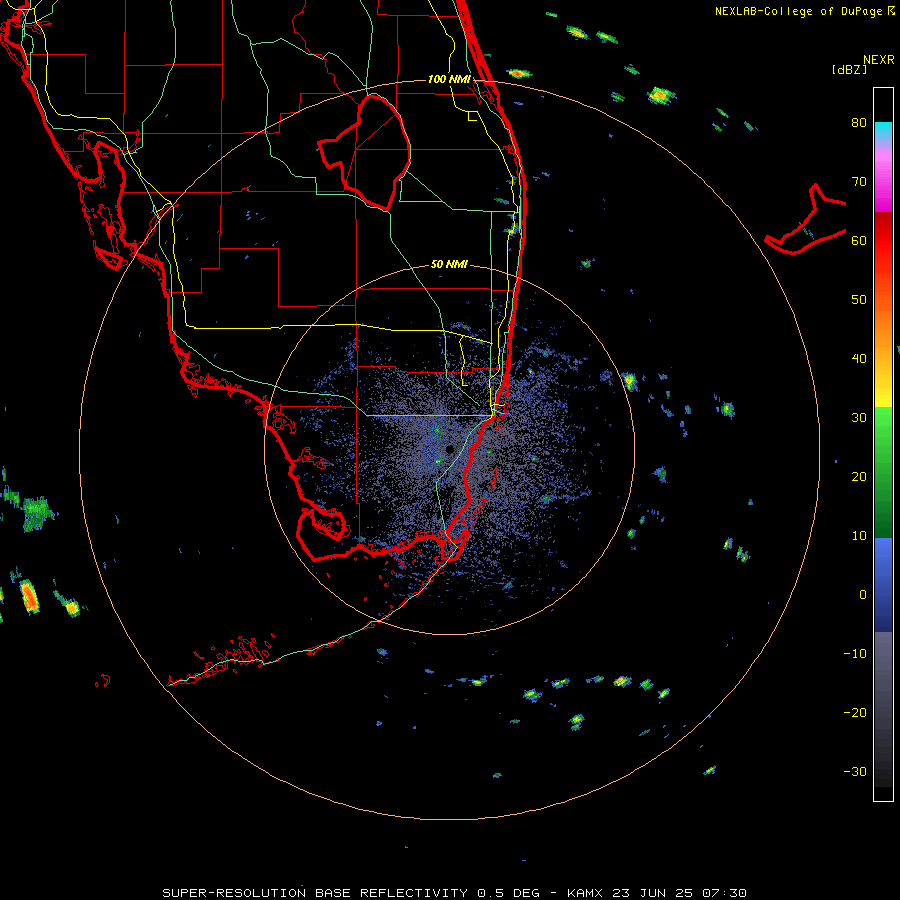Select the 0 value on dBZ scale
The height and width of the screenshot is (900, 900).
863,595
